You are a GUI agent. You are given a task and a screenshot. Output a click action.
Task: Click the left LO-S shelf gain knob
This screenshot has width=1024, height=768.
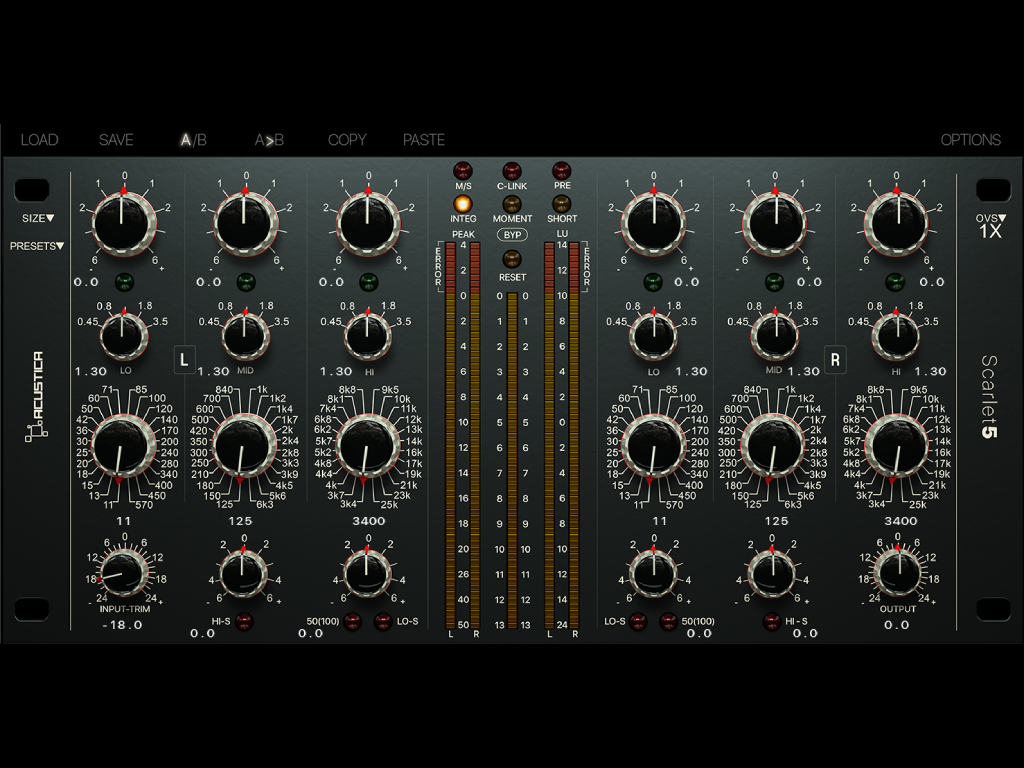(368, 574)
